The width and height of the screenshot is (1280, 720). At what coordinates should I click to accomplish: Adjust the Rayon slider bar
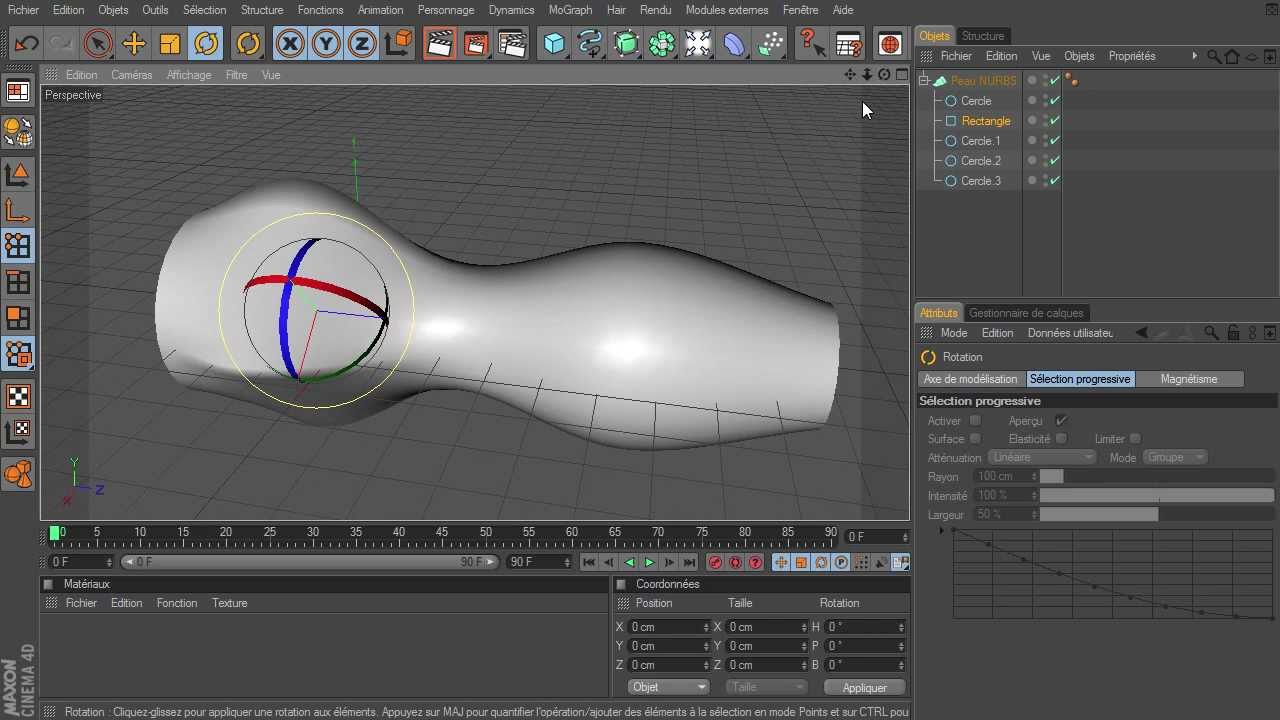[x=1158, y=477]
